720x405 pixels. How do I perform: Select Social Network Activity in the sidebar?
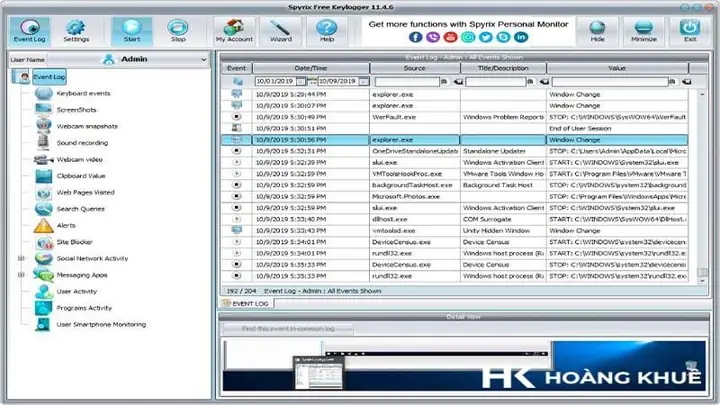(92, 259)
